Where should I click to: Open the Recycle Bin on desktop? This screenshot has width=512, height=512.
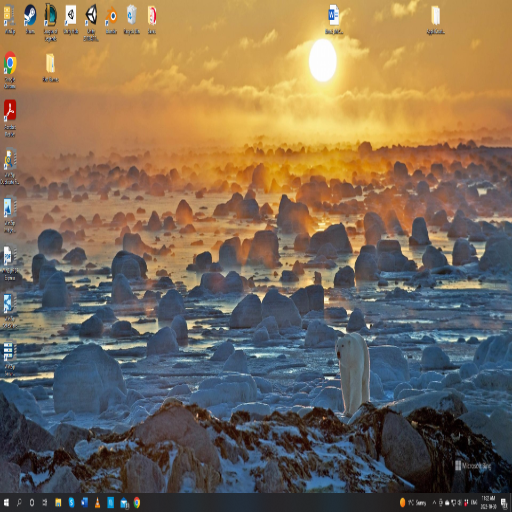point(132,19)
